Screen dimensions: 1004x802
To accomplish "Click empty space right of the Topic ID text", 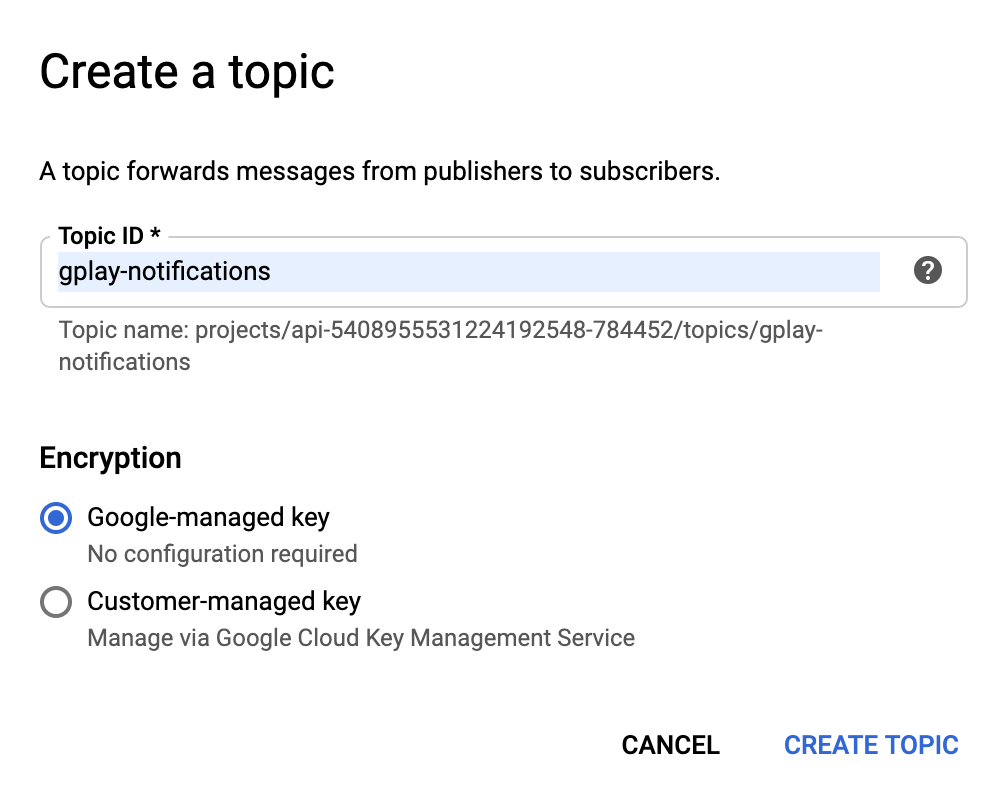I will coord(600,271).
